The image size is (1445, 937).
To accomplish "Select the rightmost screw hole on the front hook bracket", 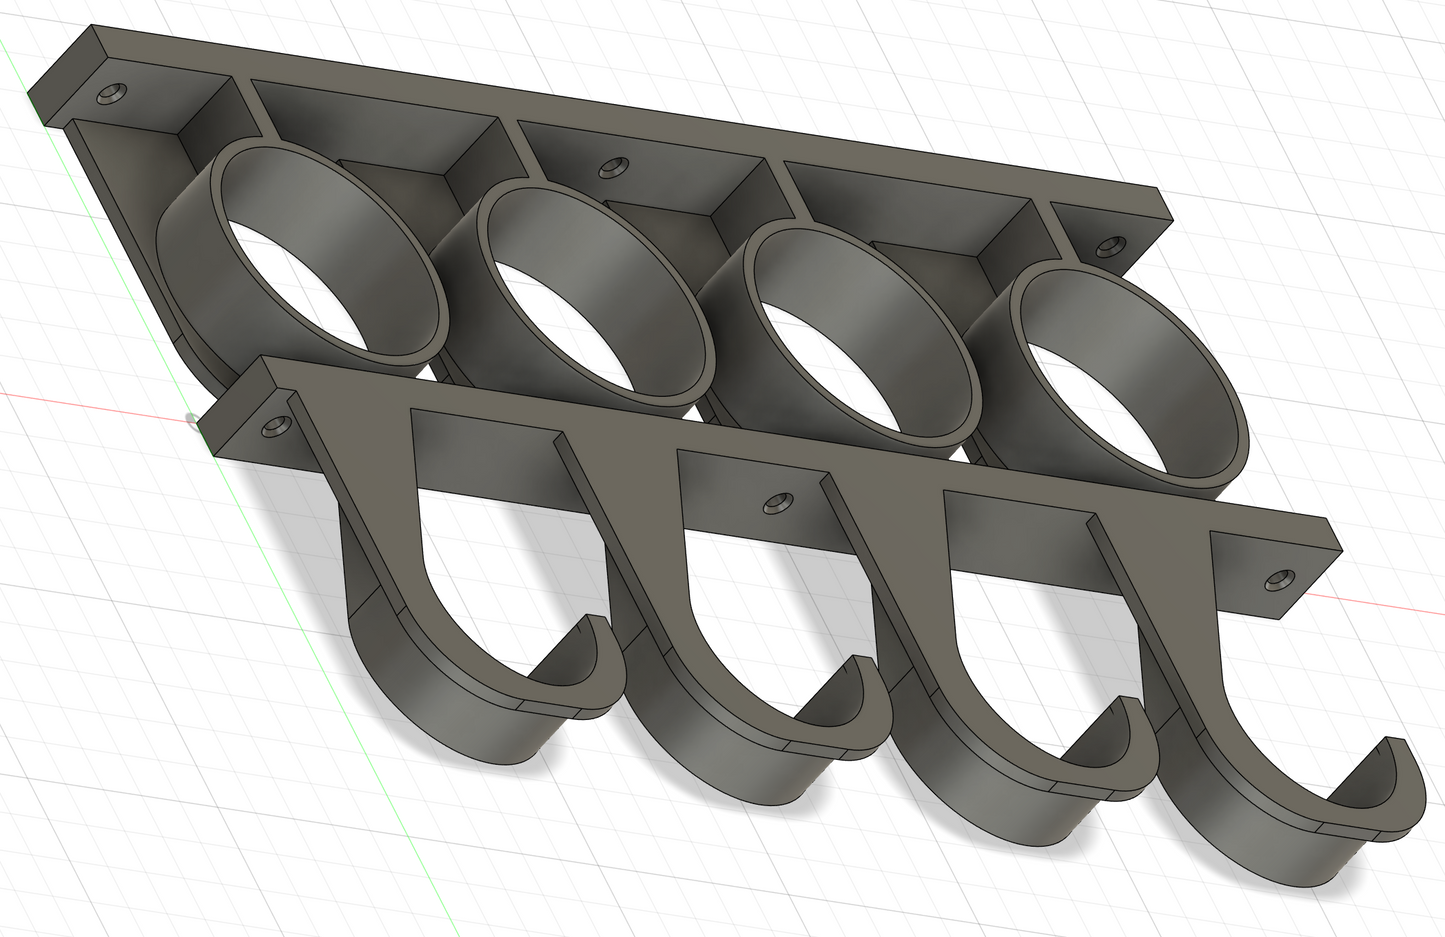I will point(1278,579).
